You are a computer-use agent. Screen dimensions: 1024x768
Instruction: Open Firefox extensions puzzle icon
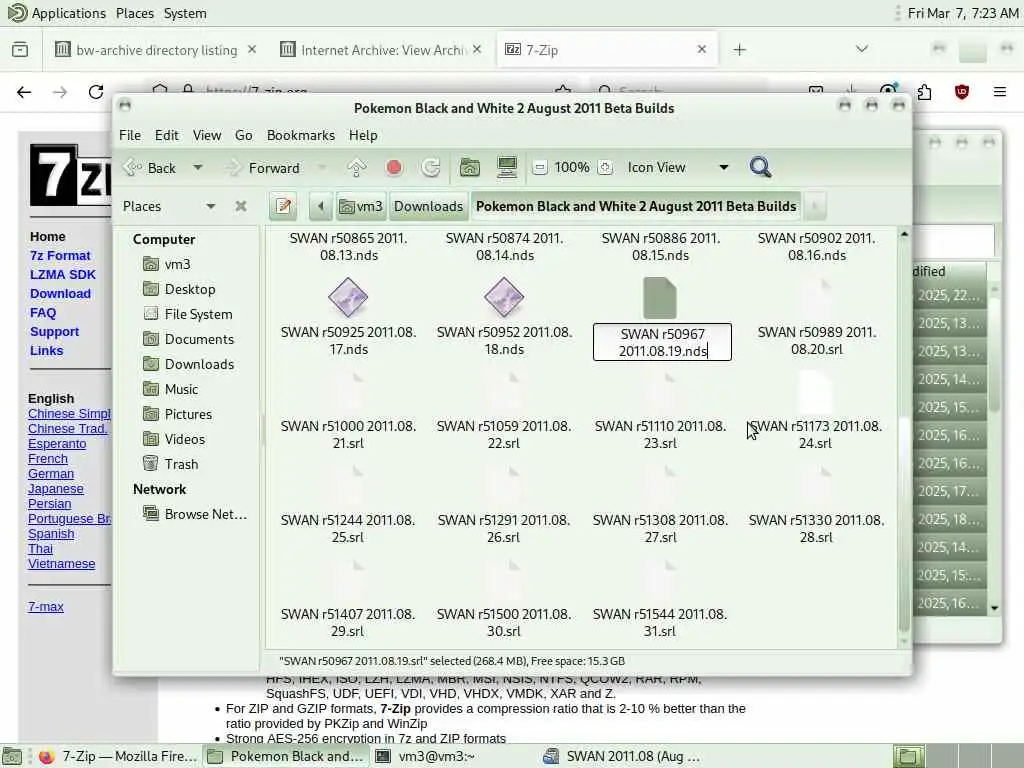924,92
